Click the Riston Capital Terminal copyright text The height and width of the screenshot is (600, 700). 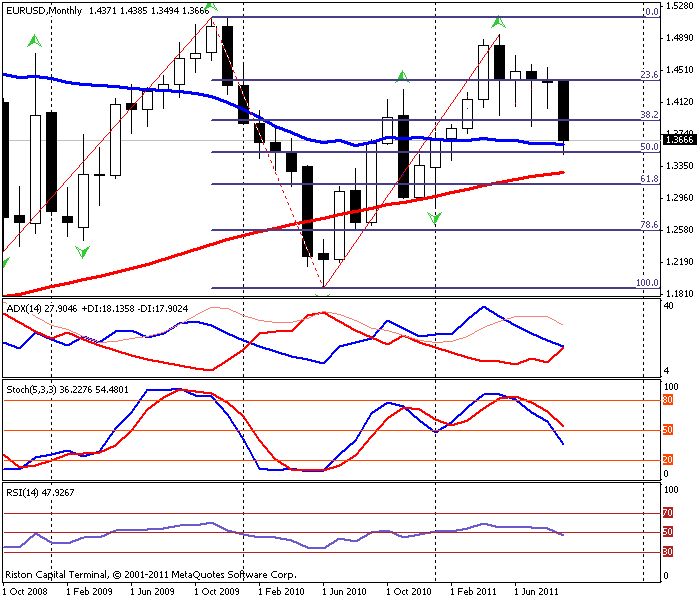pos(151,575)
